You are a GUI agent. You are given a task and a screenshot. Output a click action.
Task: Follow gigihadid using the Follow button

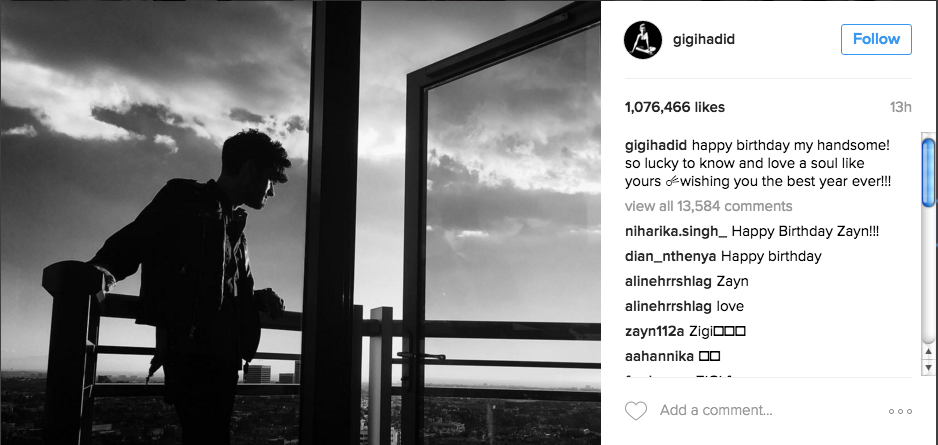(876, 39)
